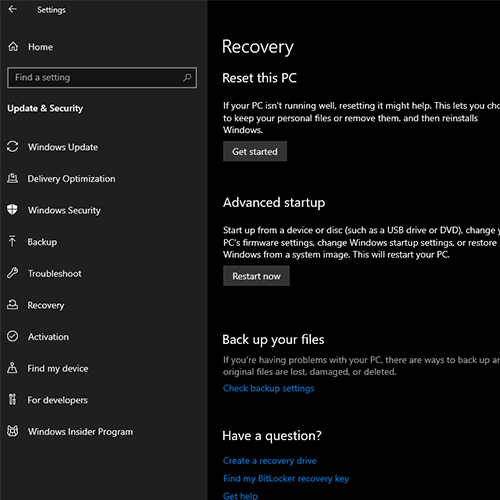Click the Recovery page title

tap(258, 47)
